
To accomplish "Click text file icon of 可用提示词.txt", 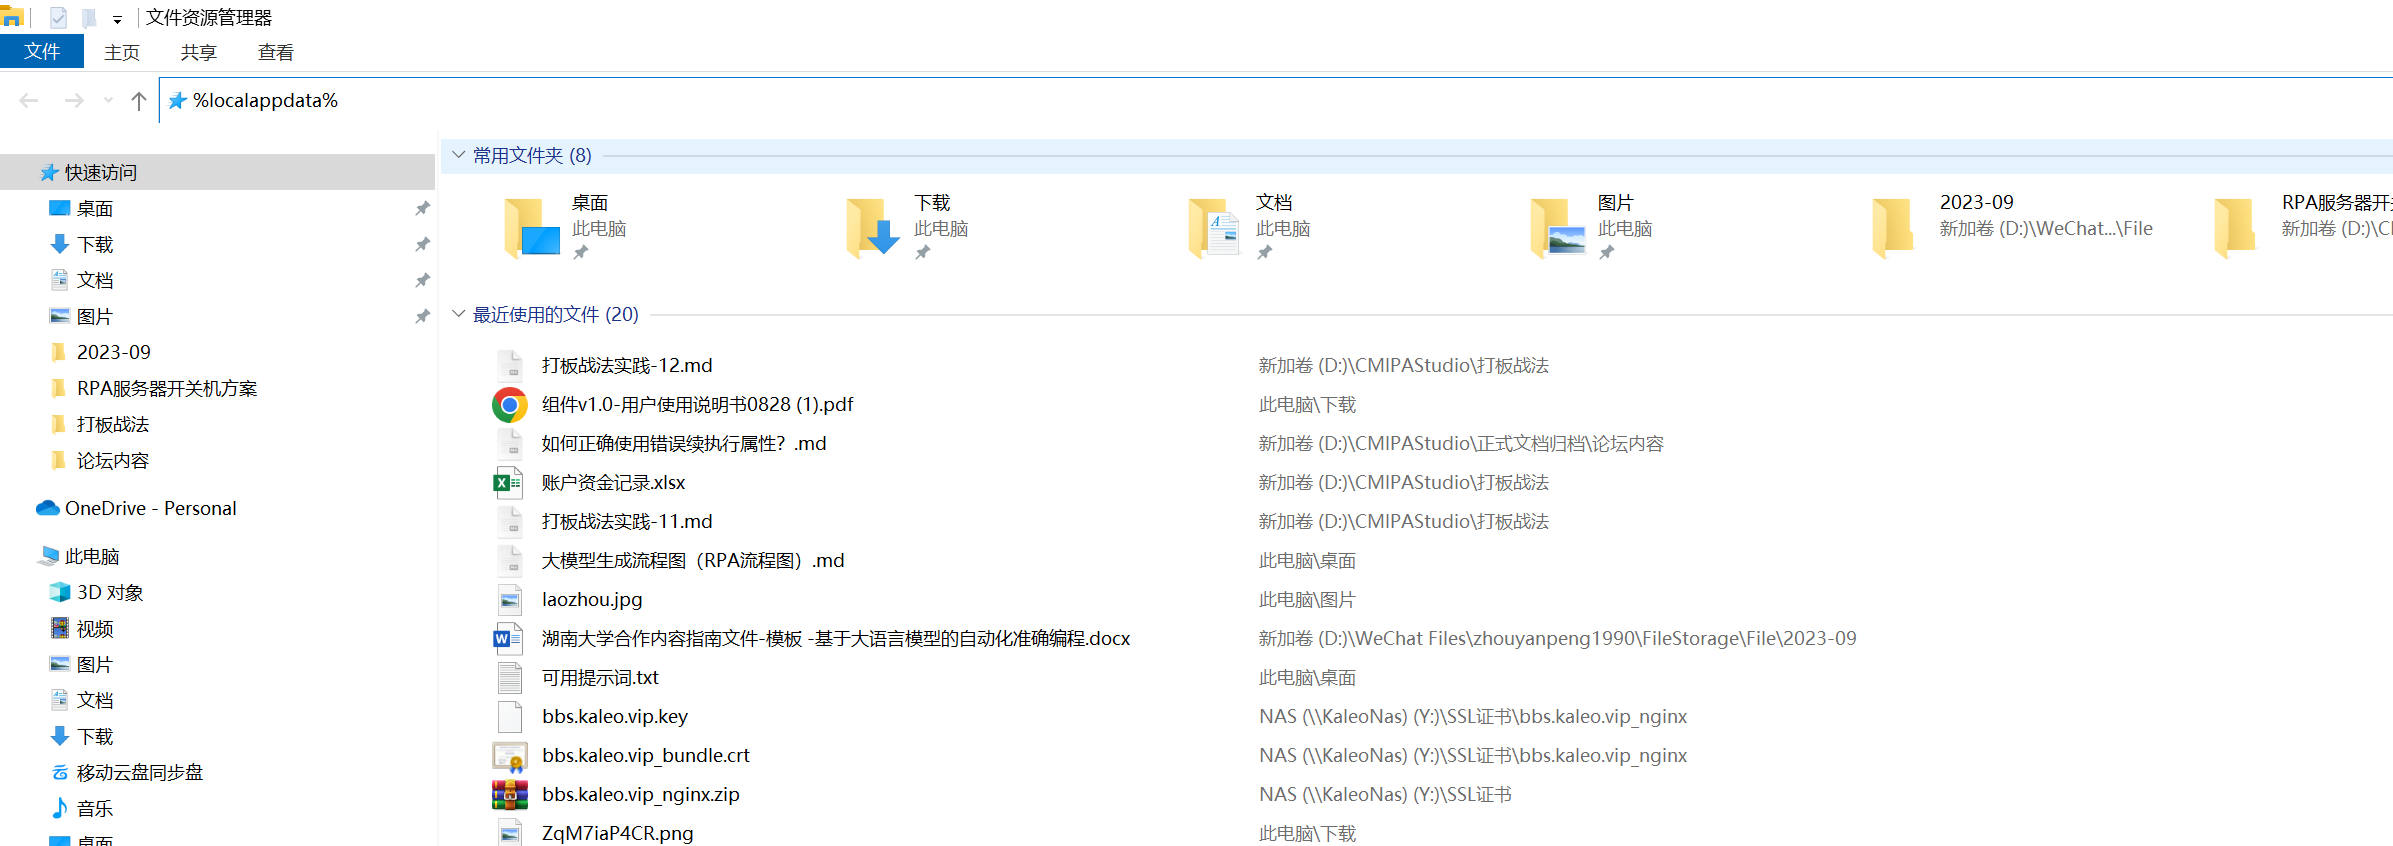I will click(x=509, y=678).
